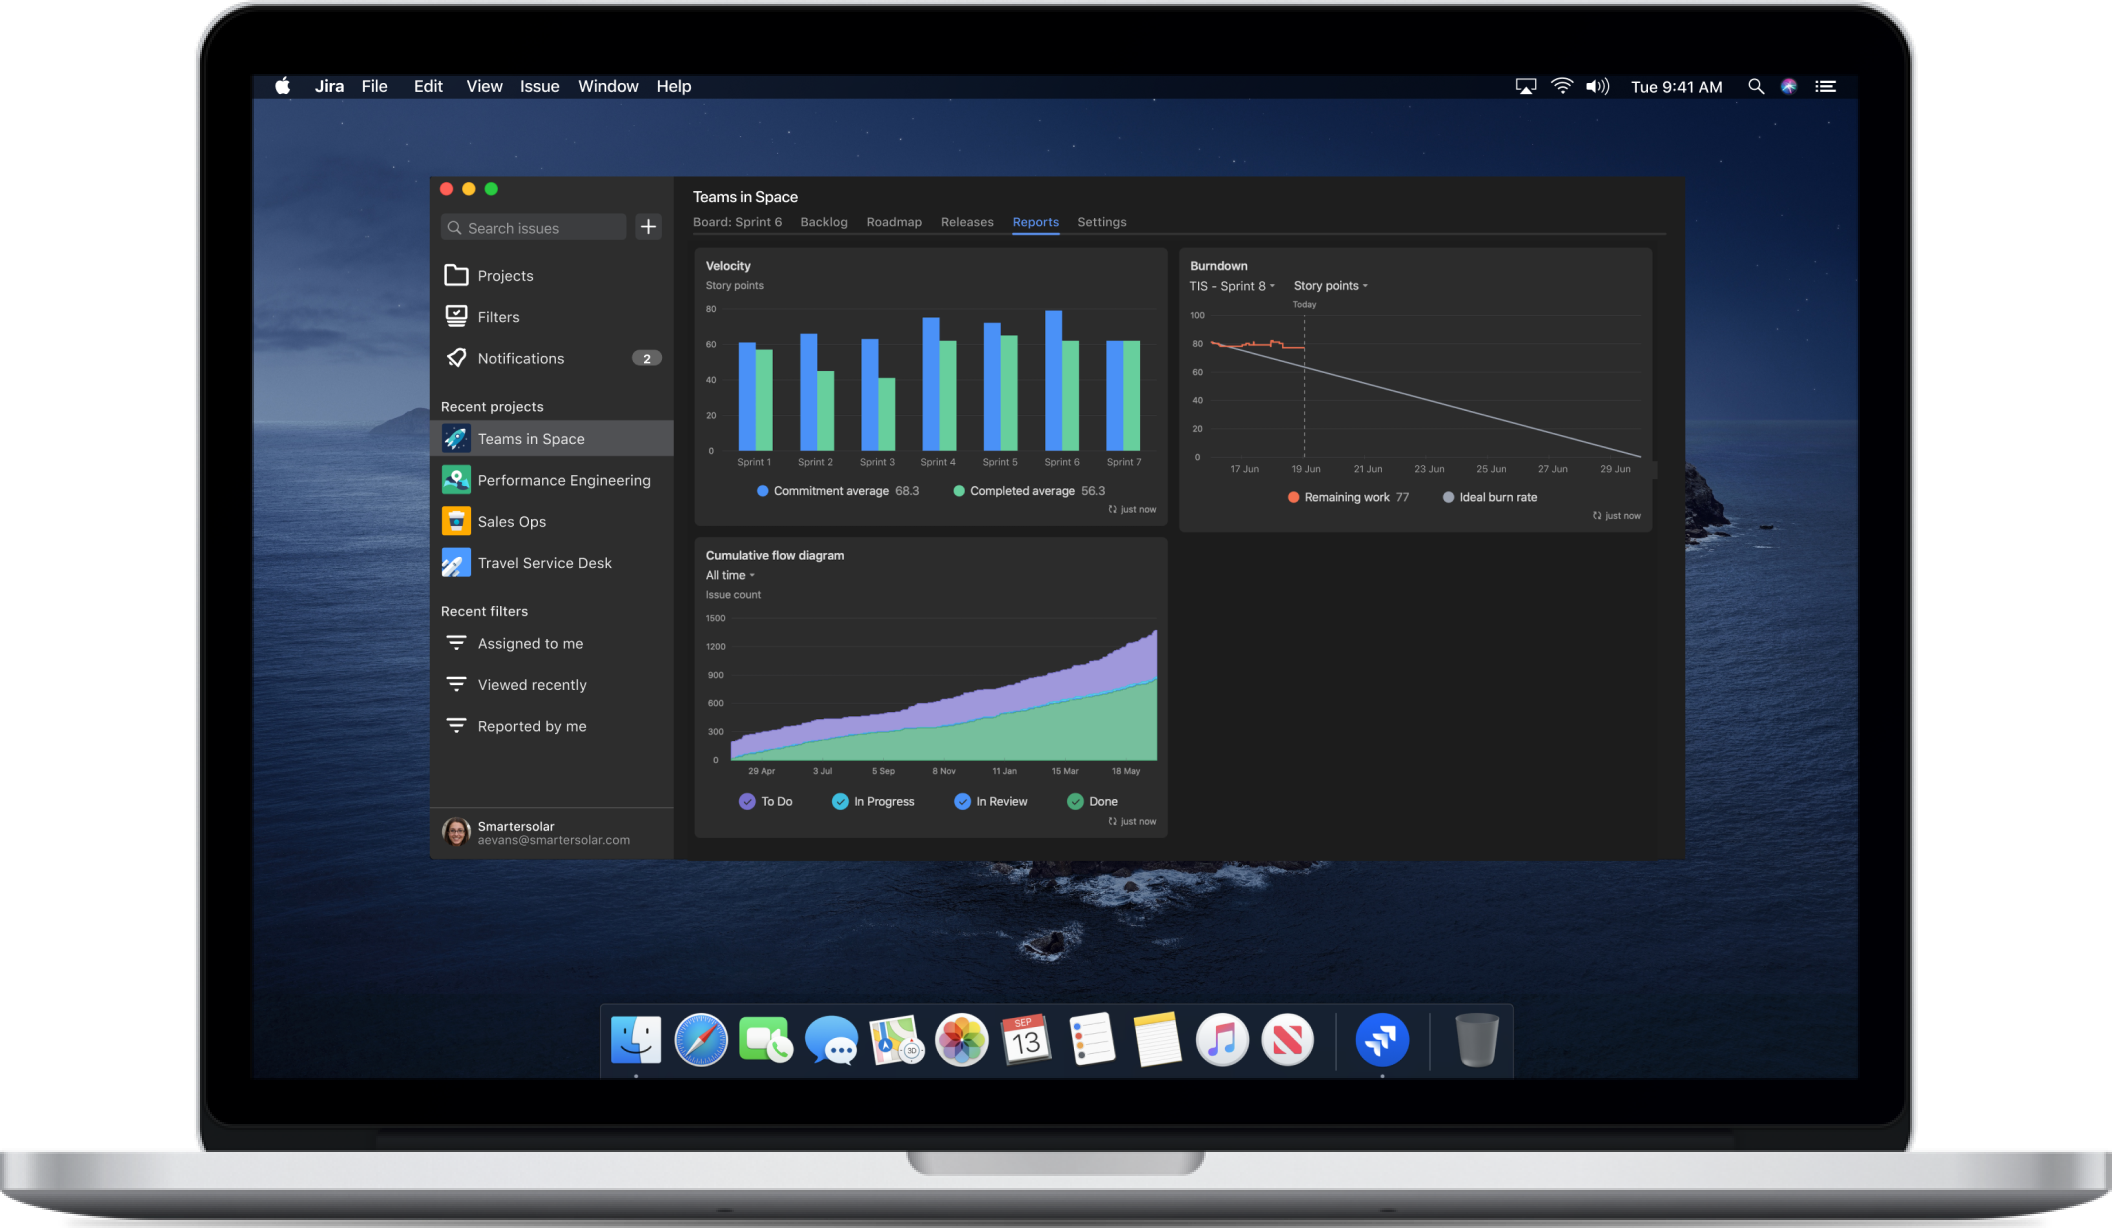Viewport: 2112px width, 1228px height.
Task: Click the Notifications icon with badge
Action: pyautogui.click(x=551, y=357)
